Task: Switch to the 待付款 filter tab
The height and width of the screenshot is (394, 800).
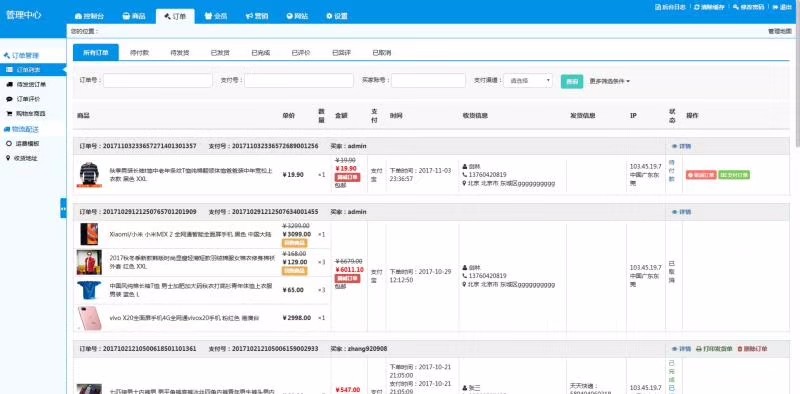Action: pyautogui.click(x=139, y=53)
